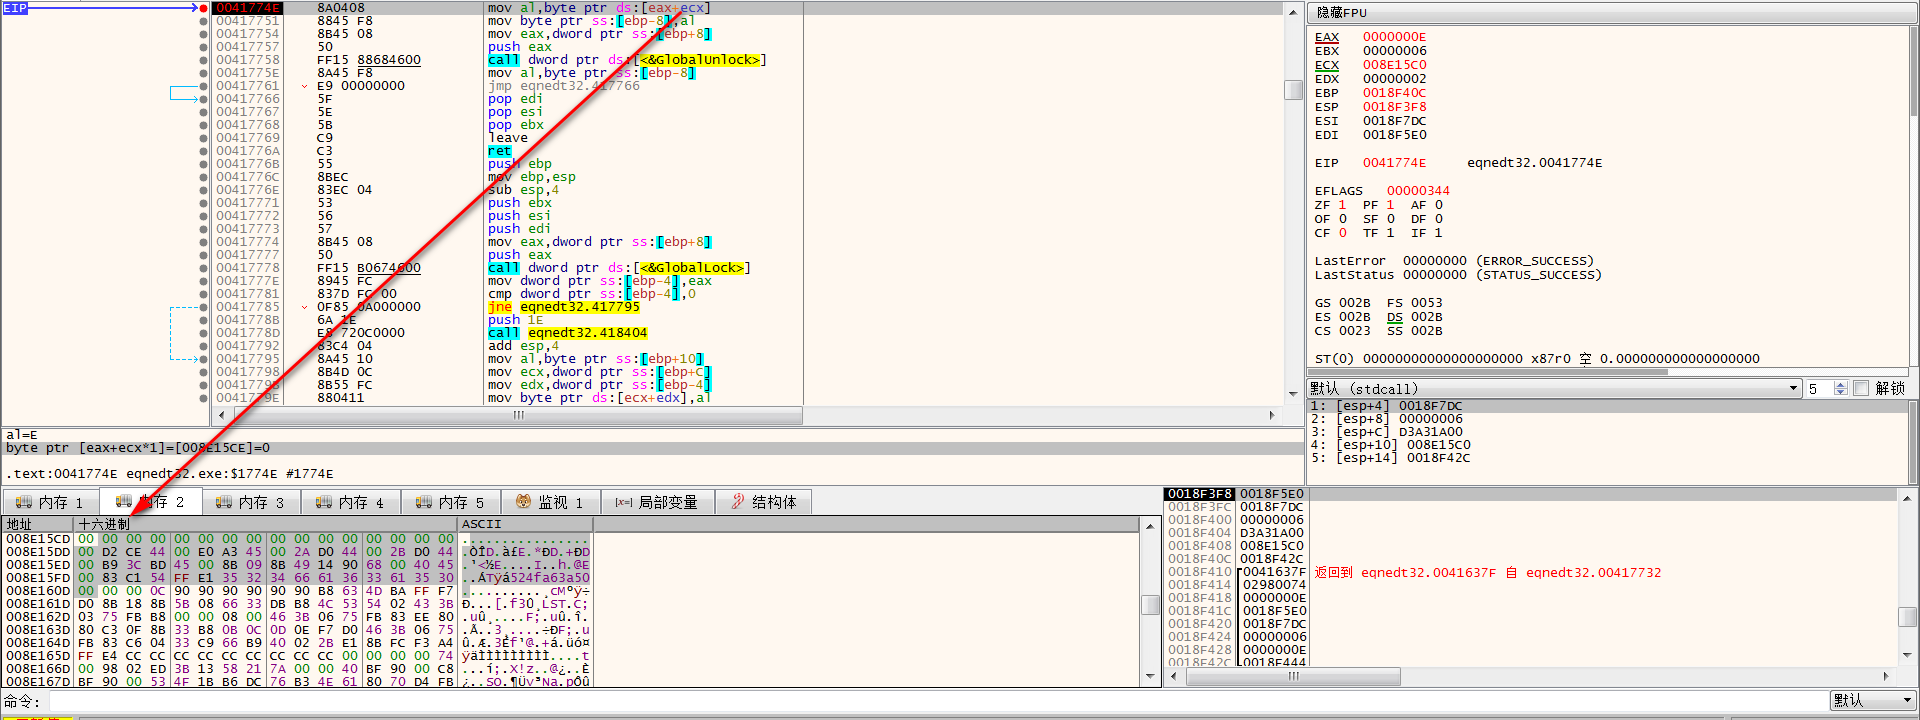Click disassembly vertical scrollbar down arrow
Viewport: 1920px width, 720px height.
[x=1293, y=394]
